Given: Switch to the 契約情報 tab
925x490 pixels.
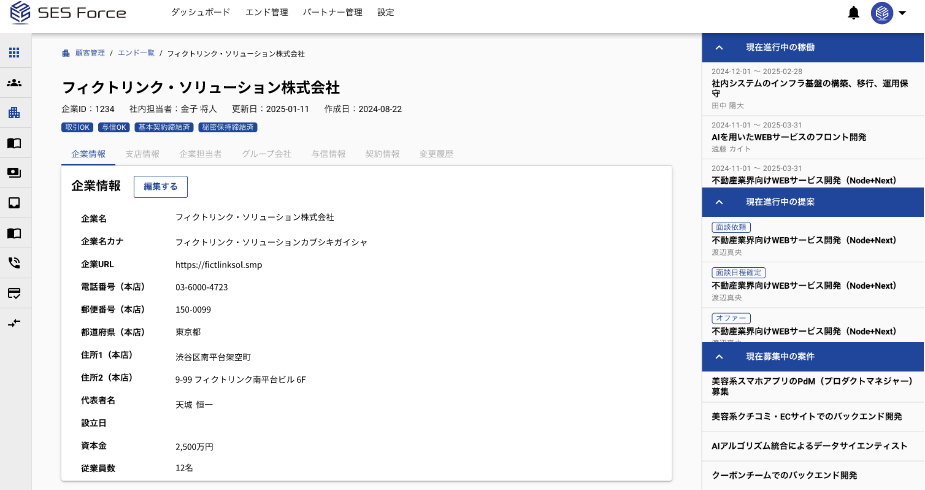Looking at the screenshot, I should [382, 154].
